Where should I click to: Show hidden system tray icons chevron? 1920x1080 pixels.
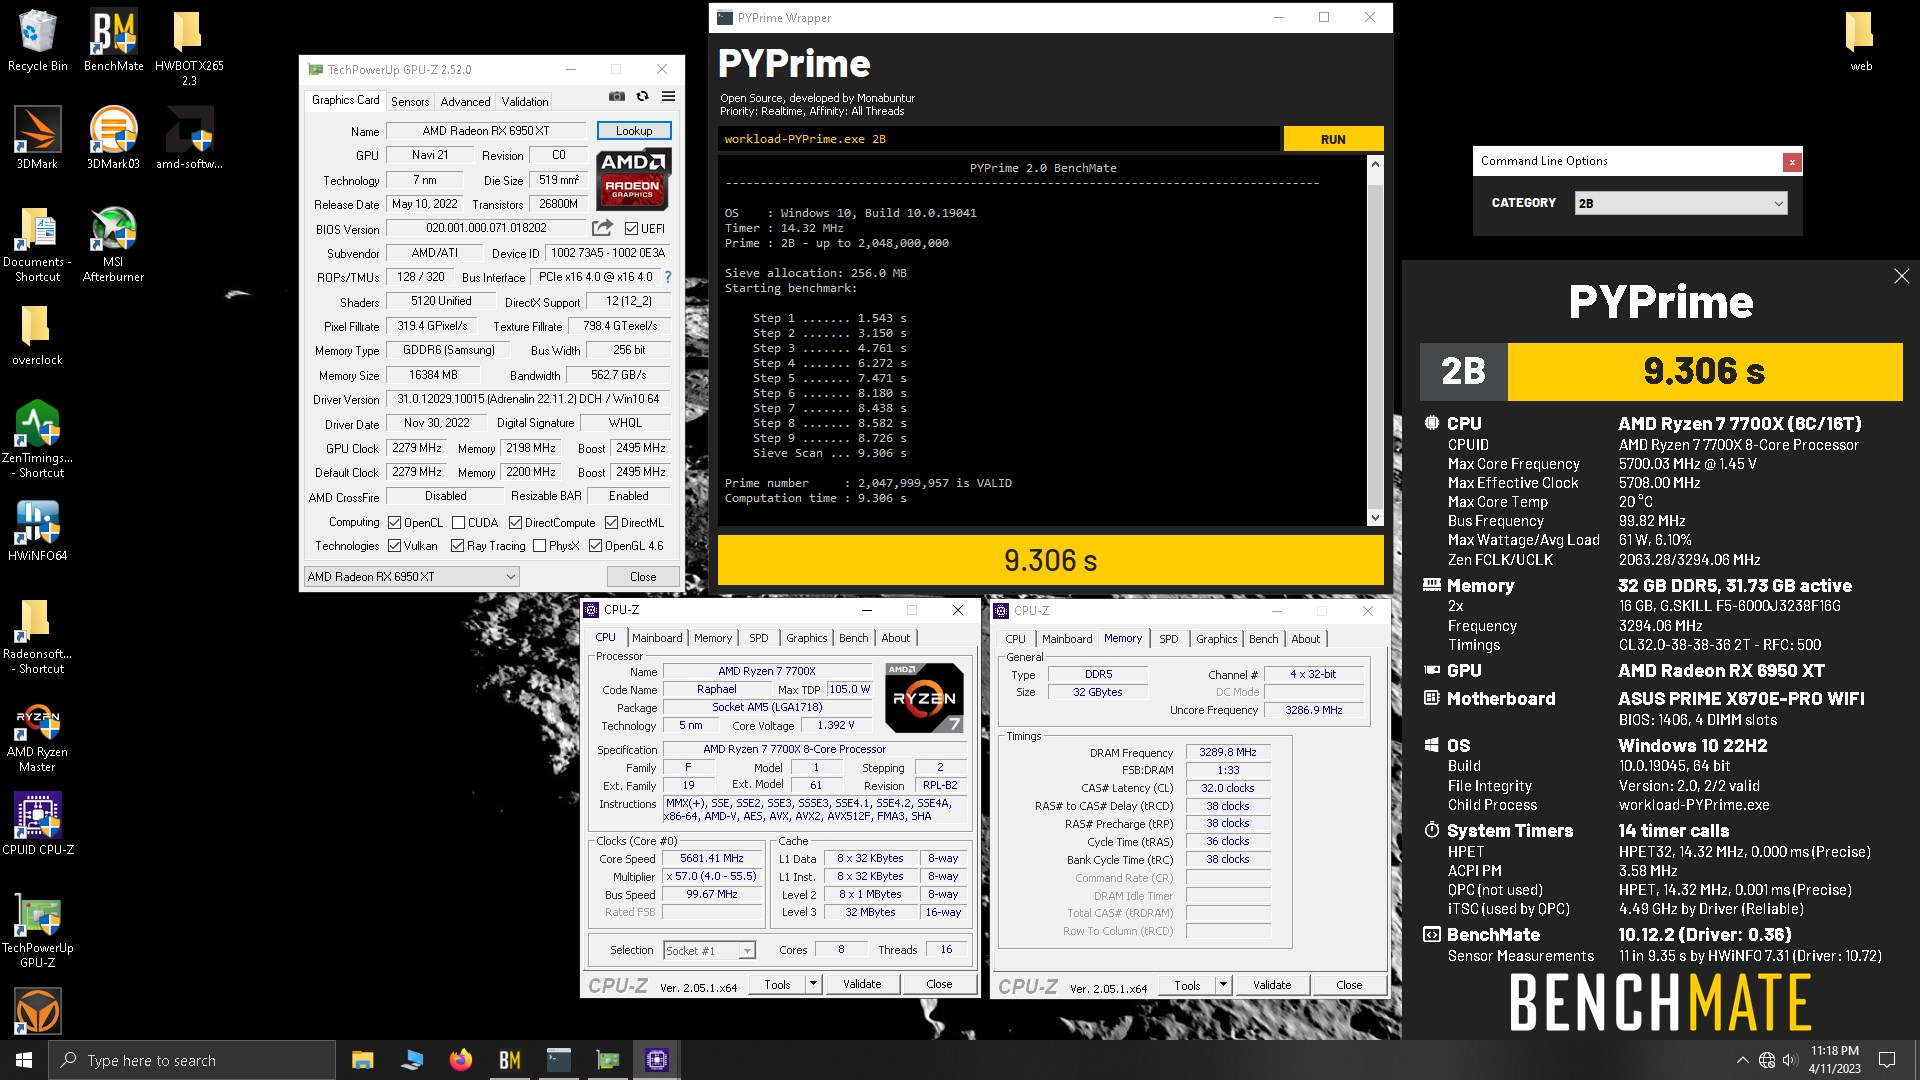(x=1742, y=1060)
